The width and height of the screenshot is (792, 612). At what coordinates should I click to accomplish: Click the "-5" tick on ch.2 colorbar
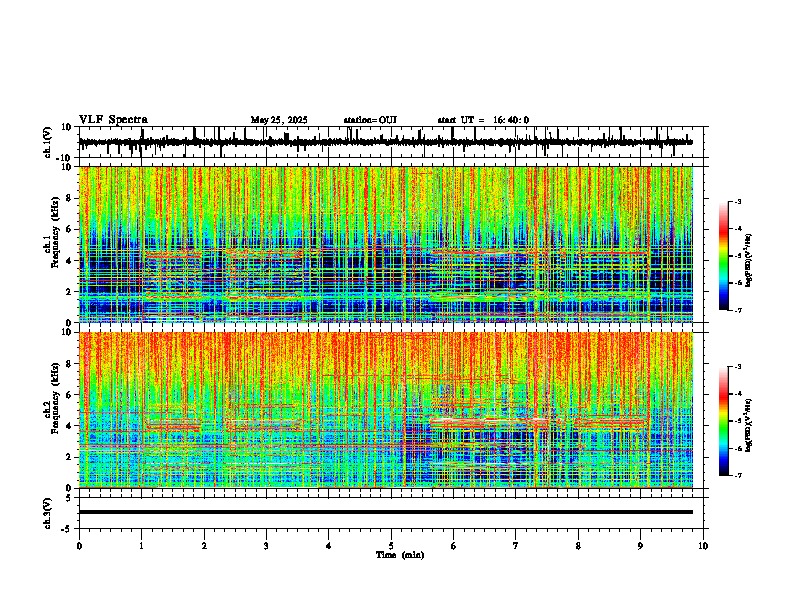738,421
